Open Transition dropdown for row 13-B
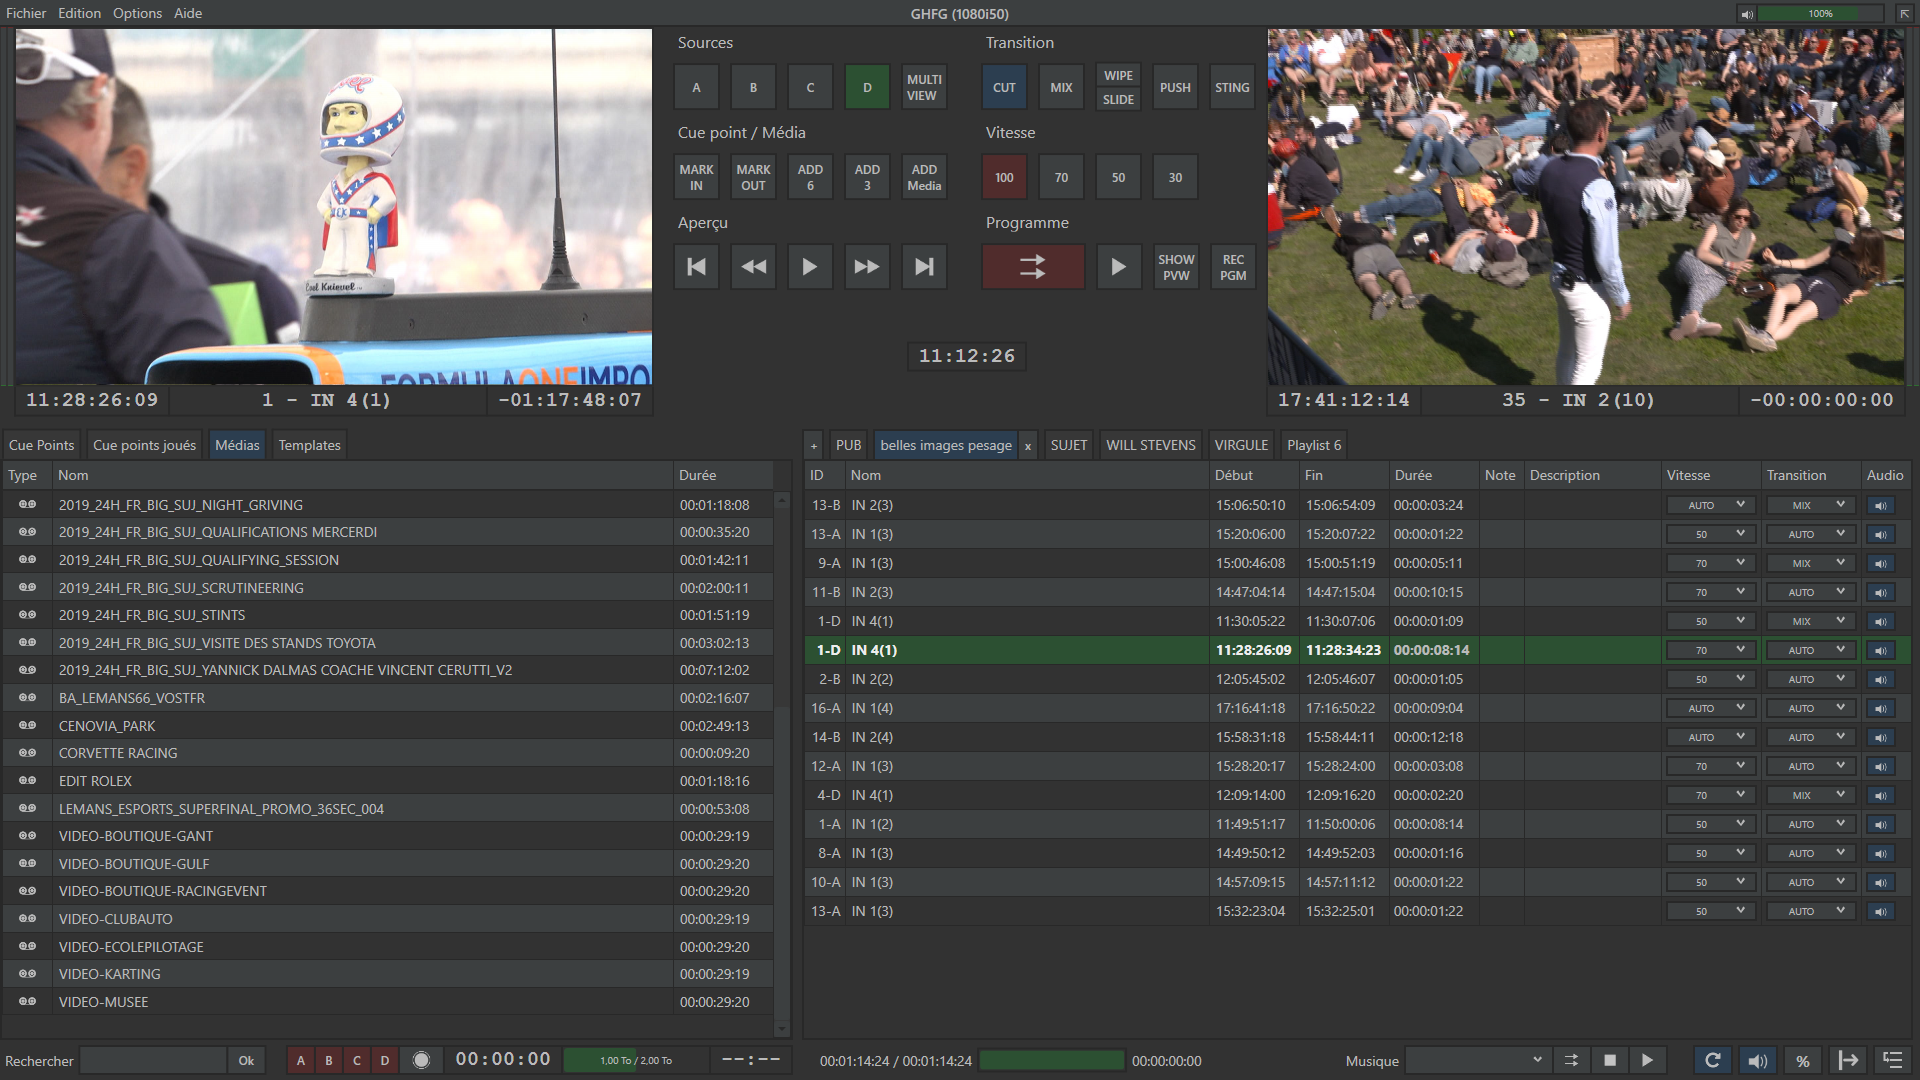The width and height of the screenshot is (1920, 1080). [1811, 506]
